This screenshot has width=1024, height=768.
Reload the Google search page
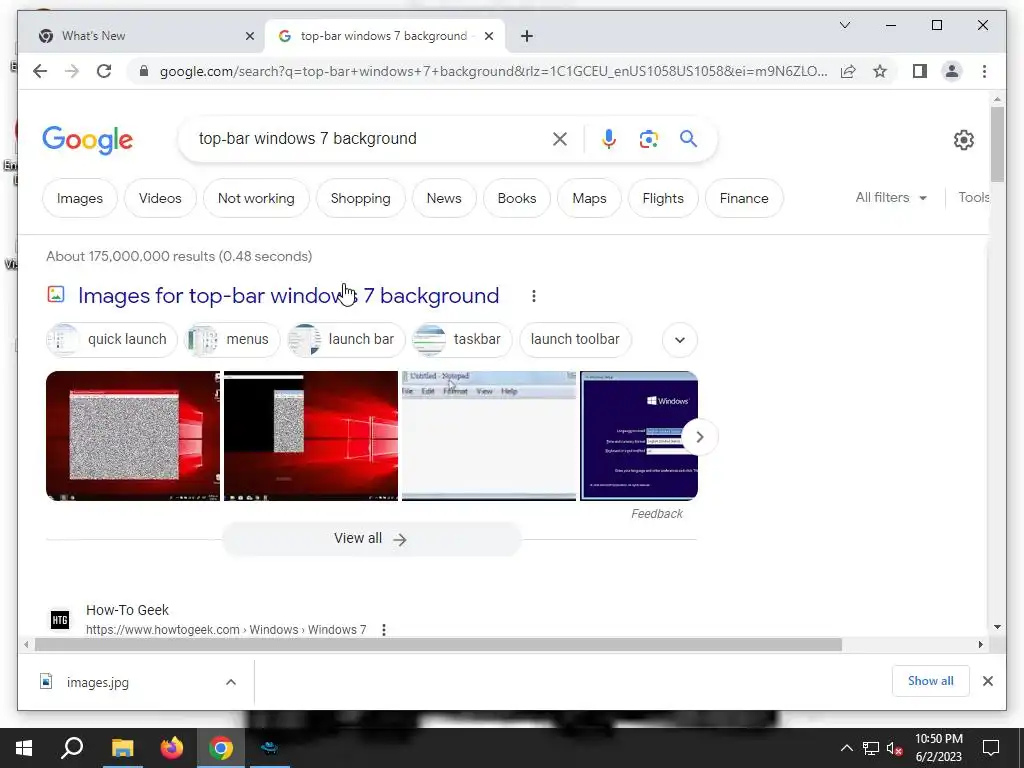coord(104,71)
